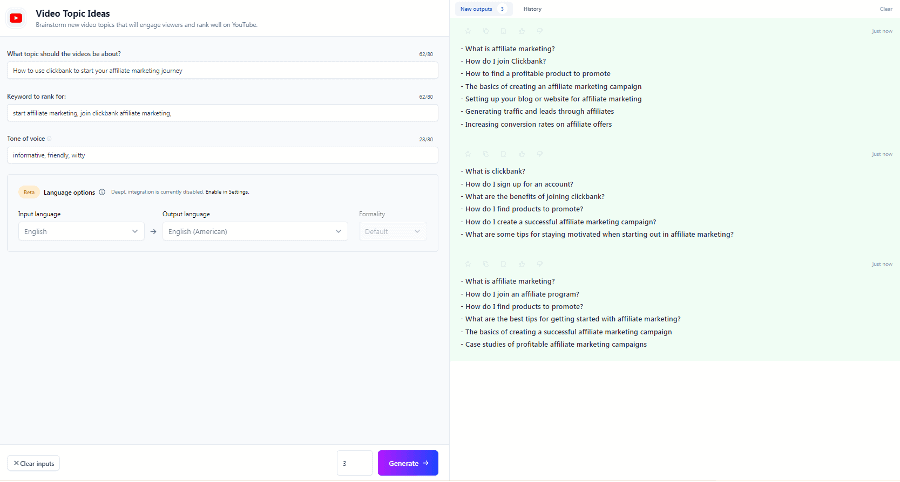Click "How do I join an affiliate program?"

coord(522,294)
